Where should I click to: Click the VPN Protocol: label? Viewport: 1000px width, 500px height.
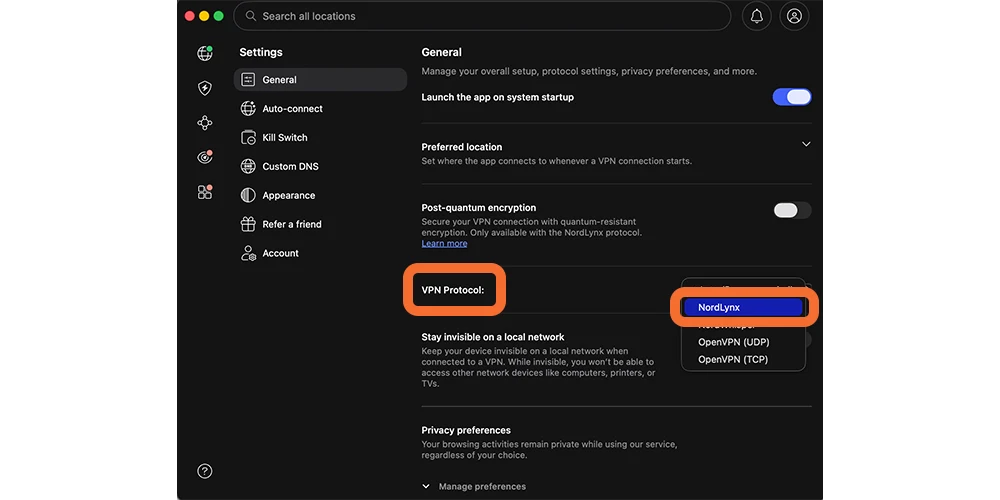point(453,290)
